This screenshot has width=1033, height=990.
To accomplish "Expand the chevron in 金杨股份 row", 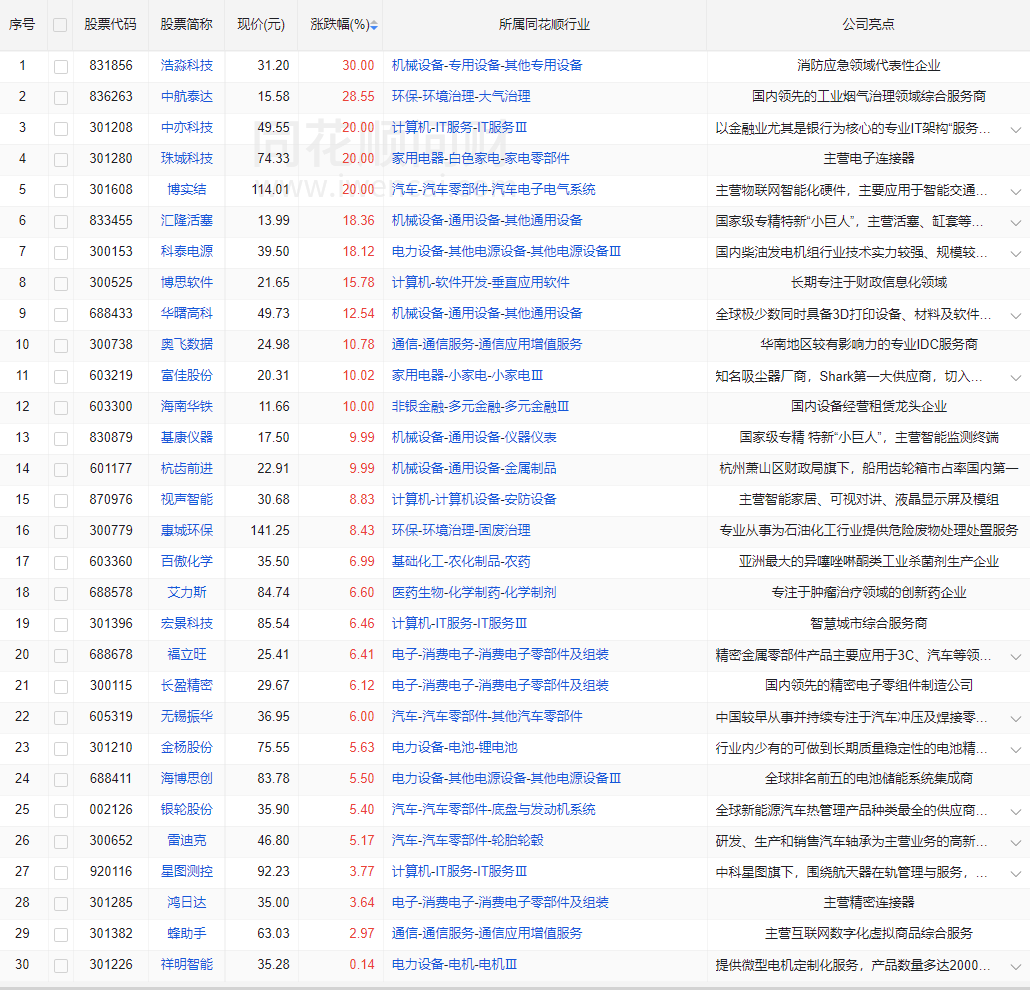I will point(1016,750).
